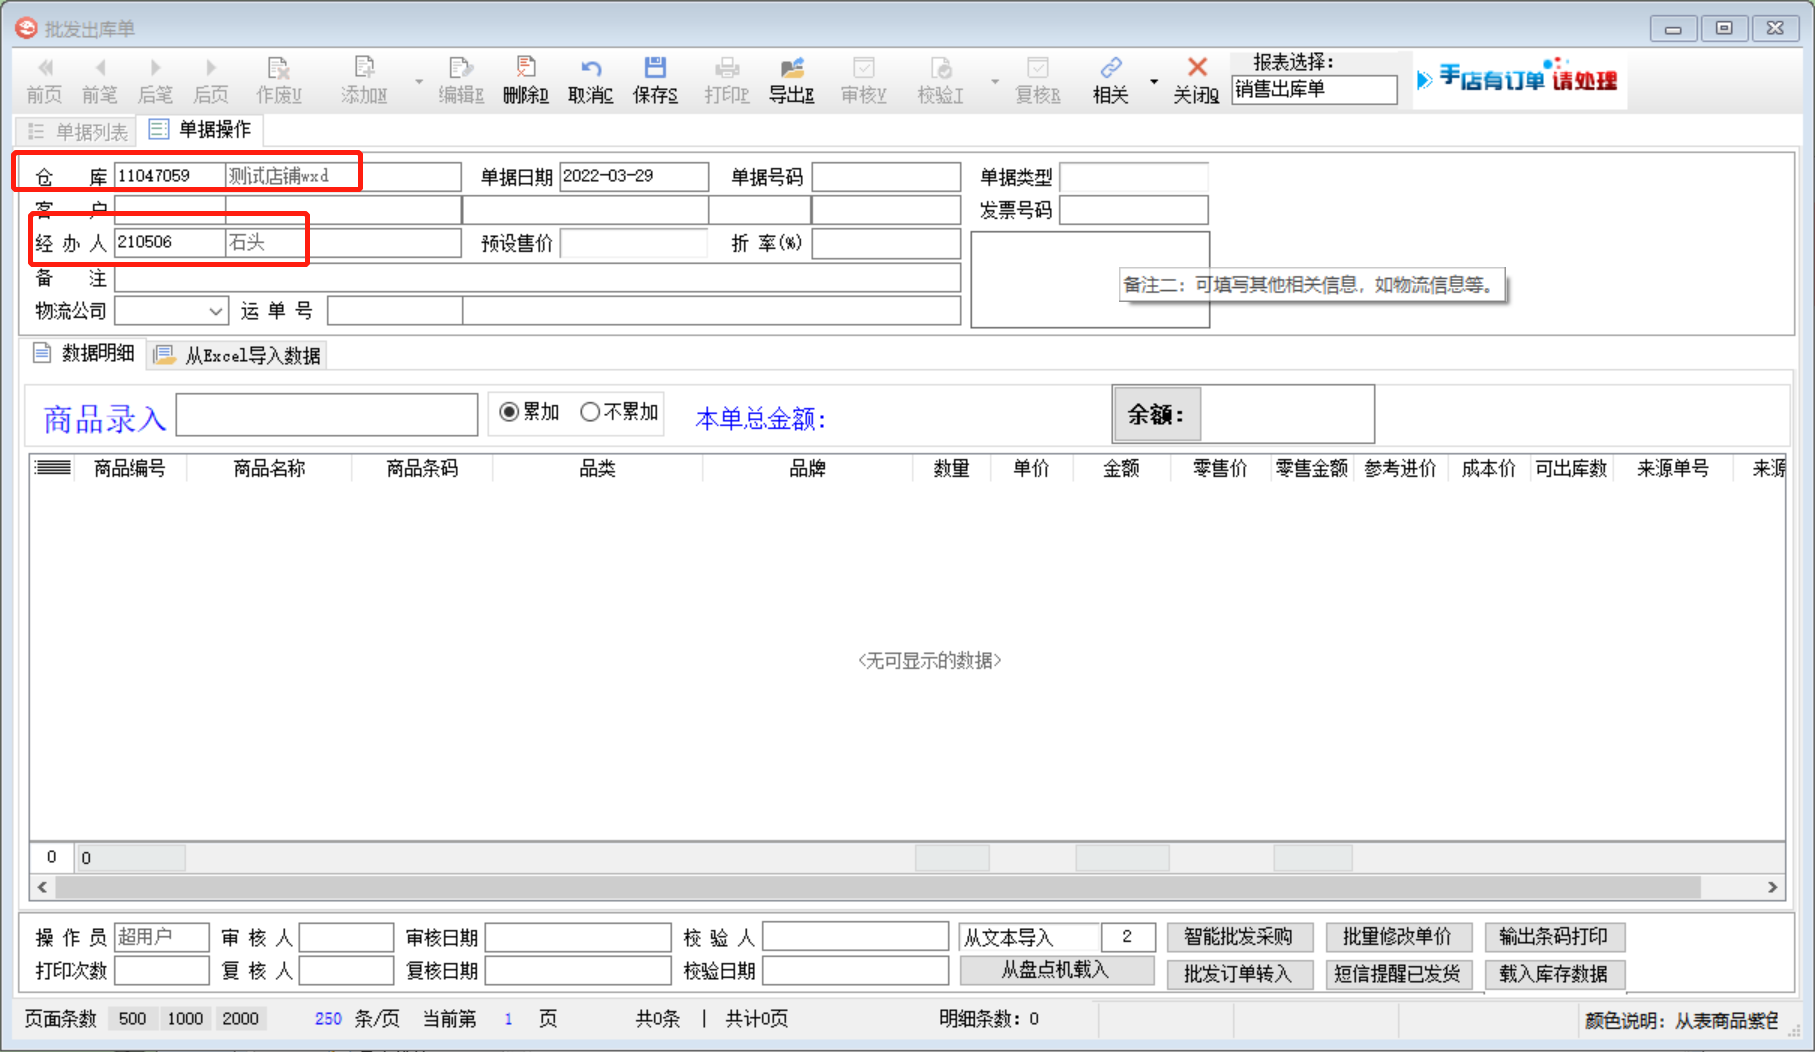This screenshot has height=1052, width=1815.
Task: Click the delete (删除) toolbar icon
Action: click(525, 68)
